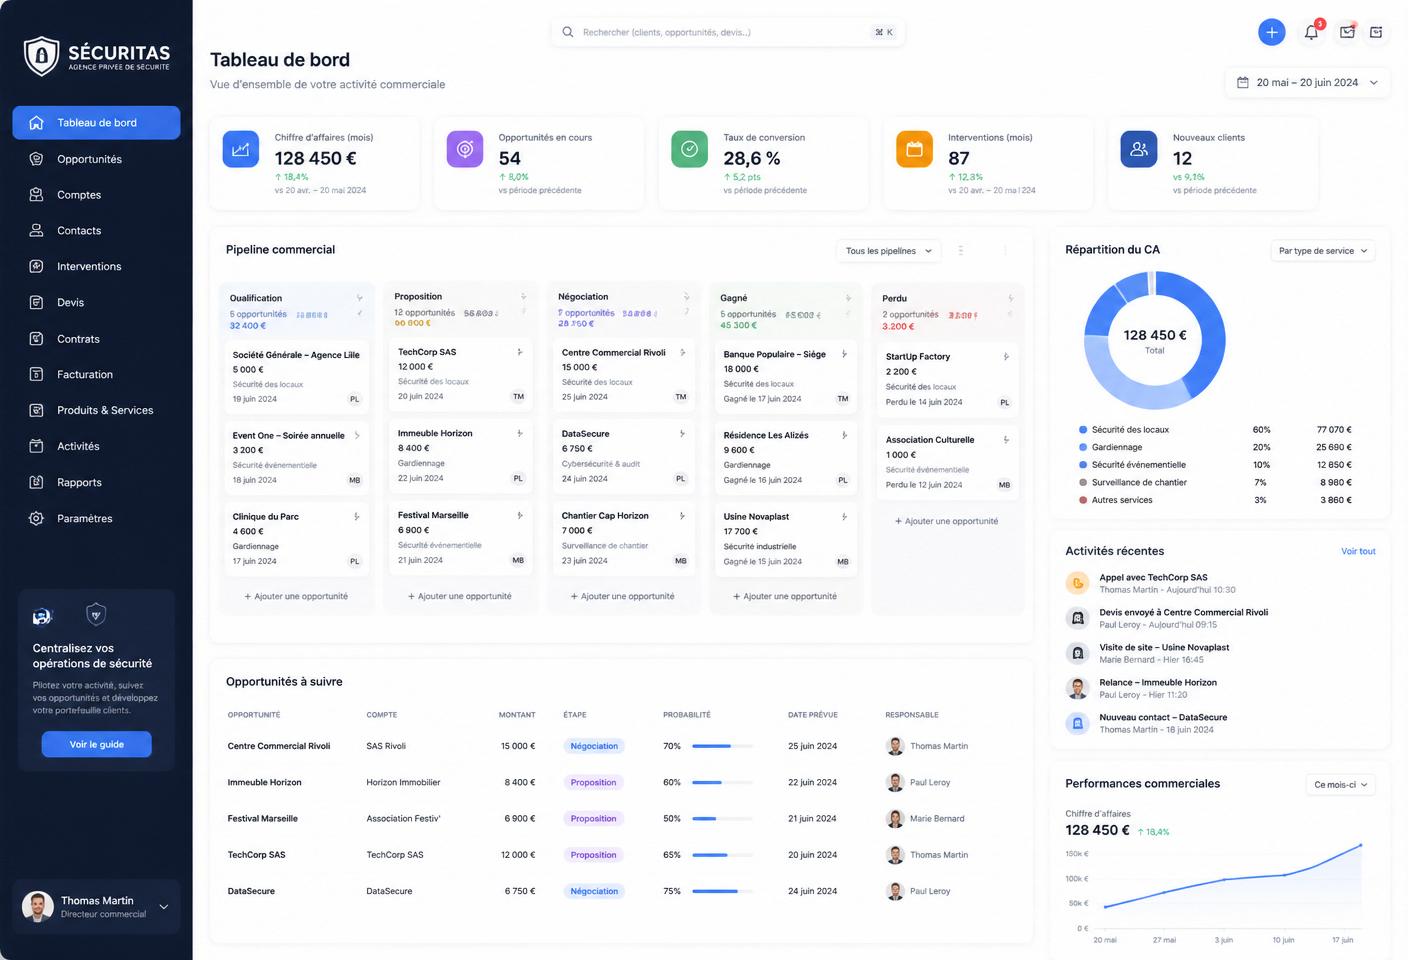
Task: Click the date range calendar icon
Action: coord(1242,82)
